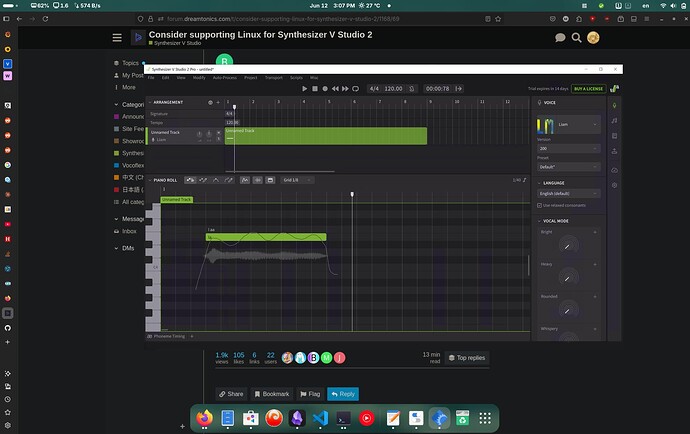Open Firefox from the dock
This screenshot has width=690, height=434.
click(x=204, y=418)
